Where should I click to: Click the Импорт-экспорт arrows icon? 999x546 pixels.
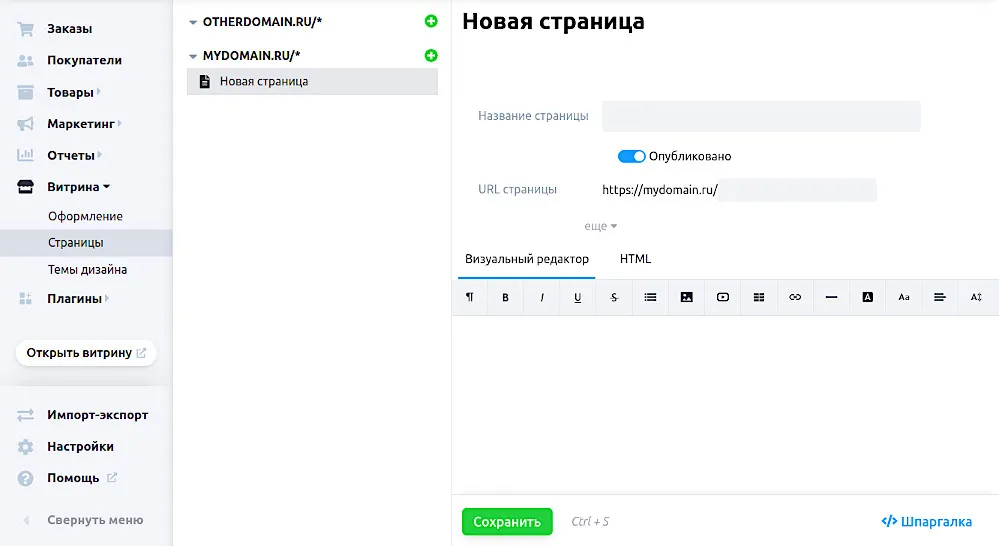(x=25, y=415)
